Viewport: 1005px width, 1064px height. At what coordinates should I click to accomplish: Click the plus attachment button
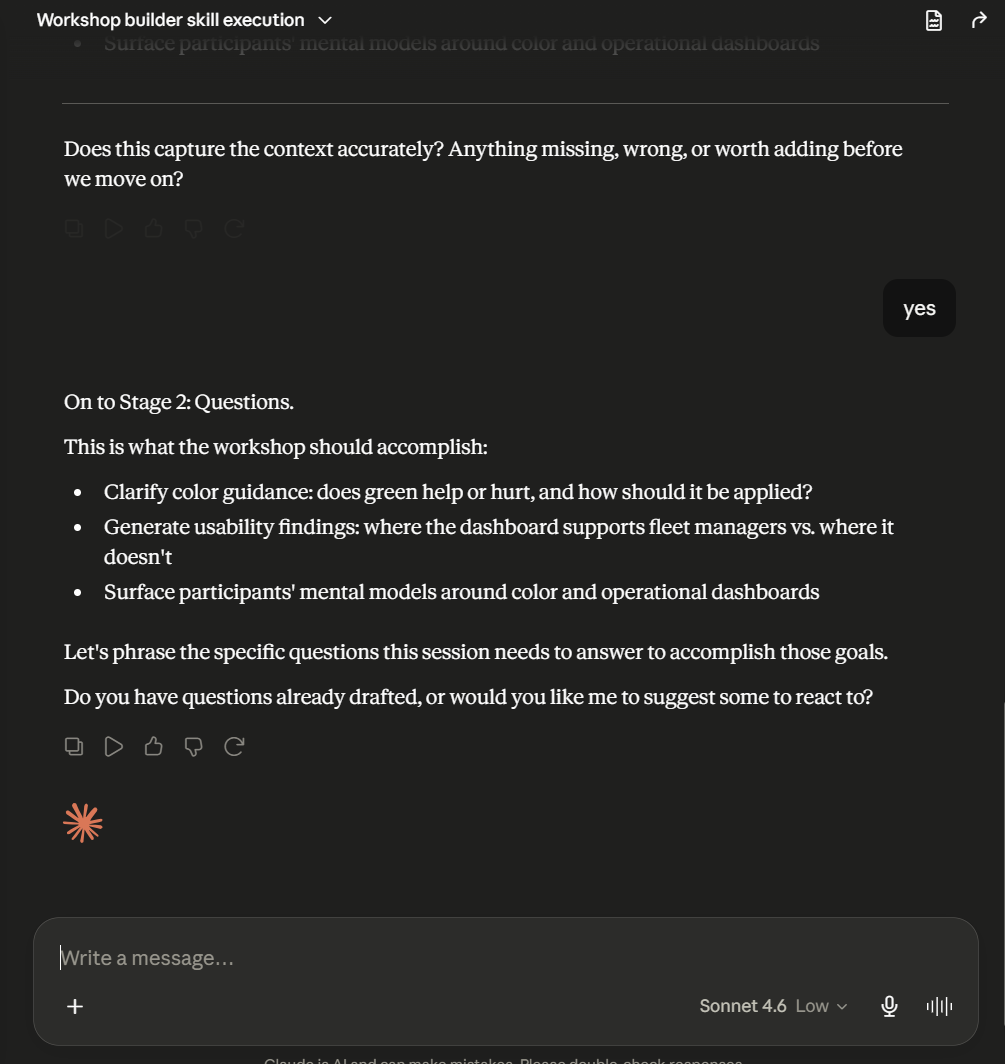75,1006
